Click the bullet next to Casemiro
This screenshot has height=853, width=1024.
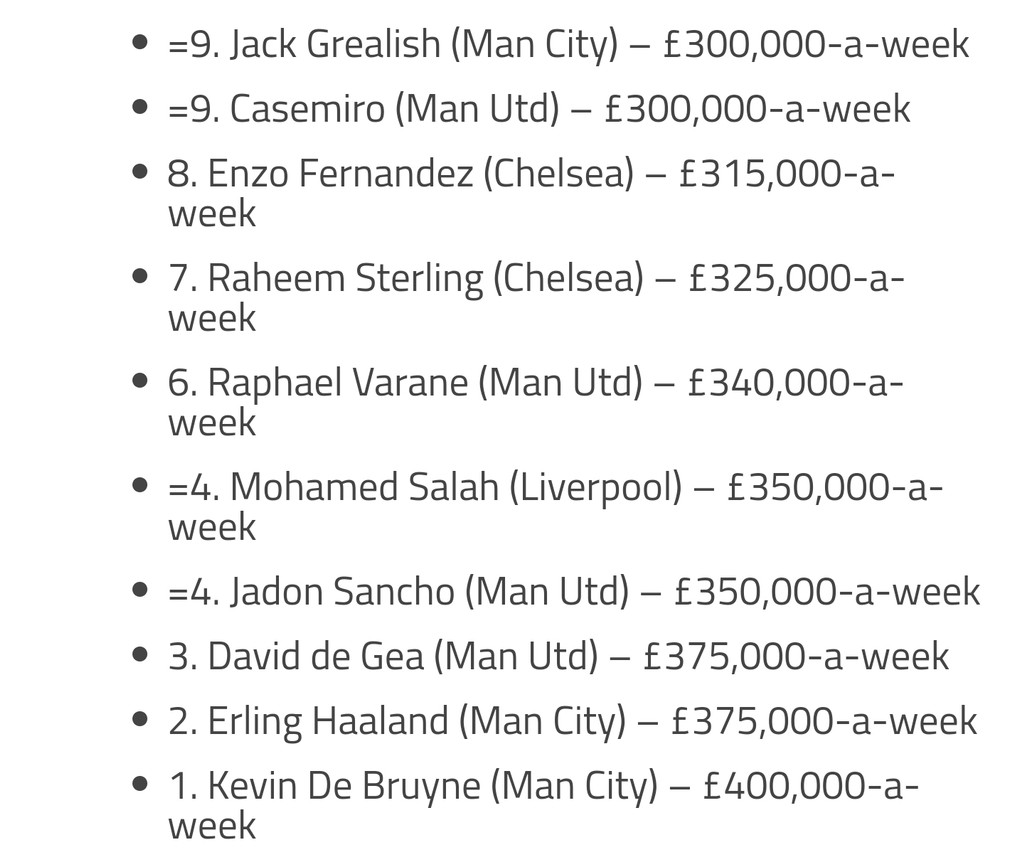[141, 108]
